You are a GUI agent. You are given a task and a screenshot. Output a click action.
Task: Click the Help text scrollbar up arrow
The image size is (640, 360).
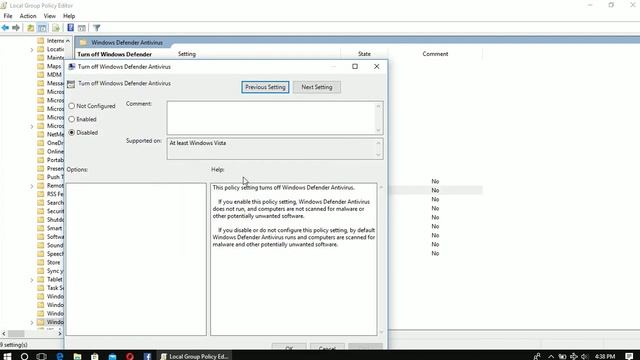(x=381, y=187)
